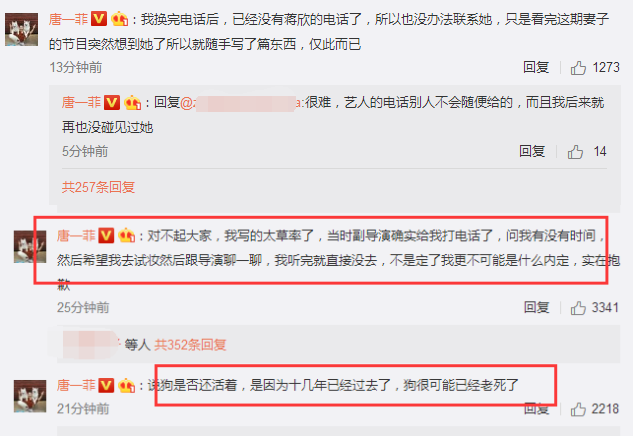Like the nested reply with 14 likes

click(x=575, y=152)
